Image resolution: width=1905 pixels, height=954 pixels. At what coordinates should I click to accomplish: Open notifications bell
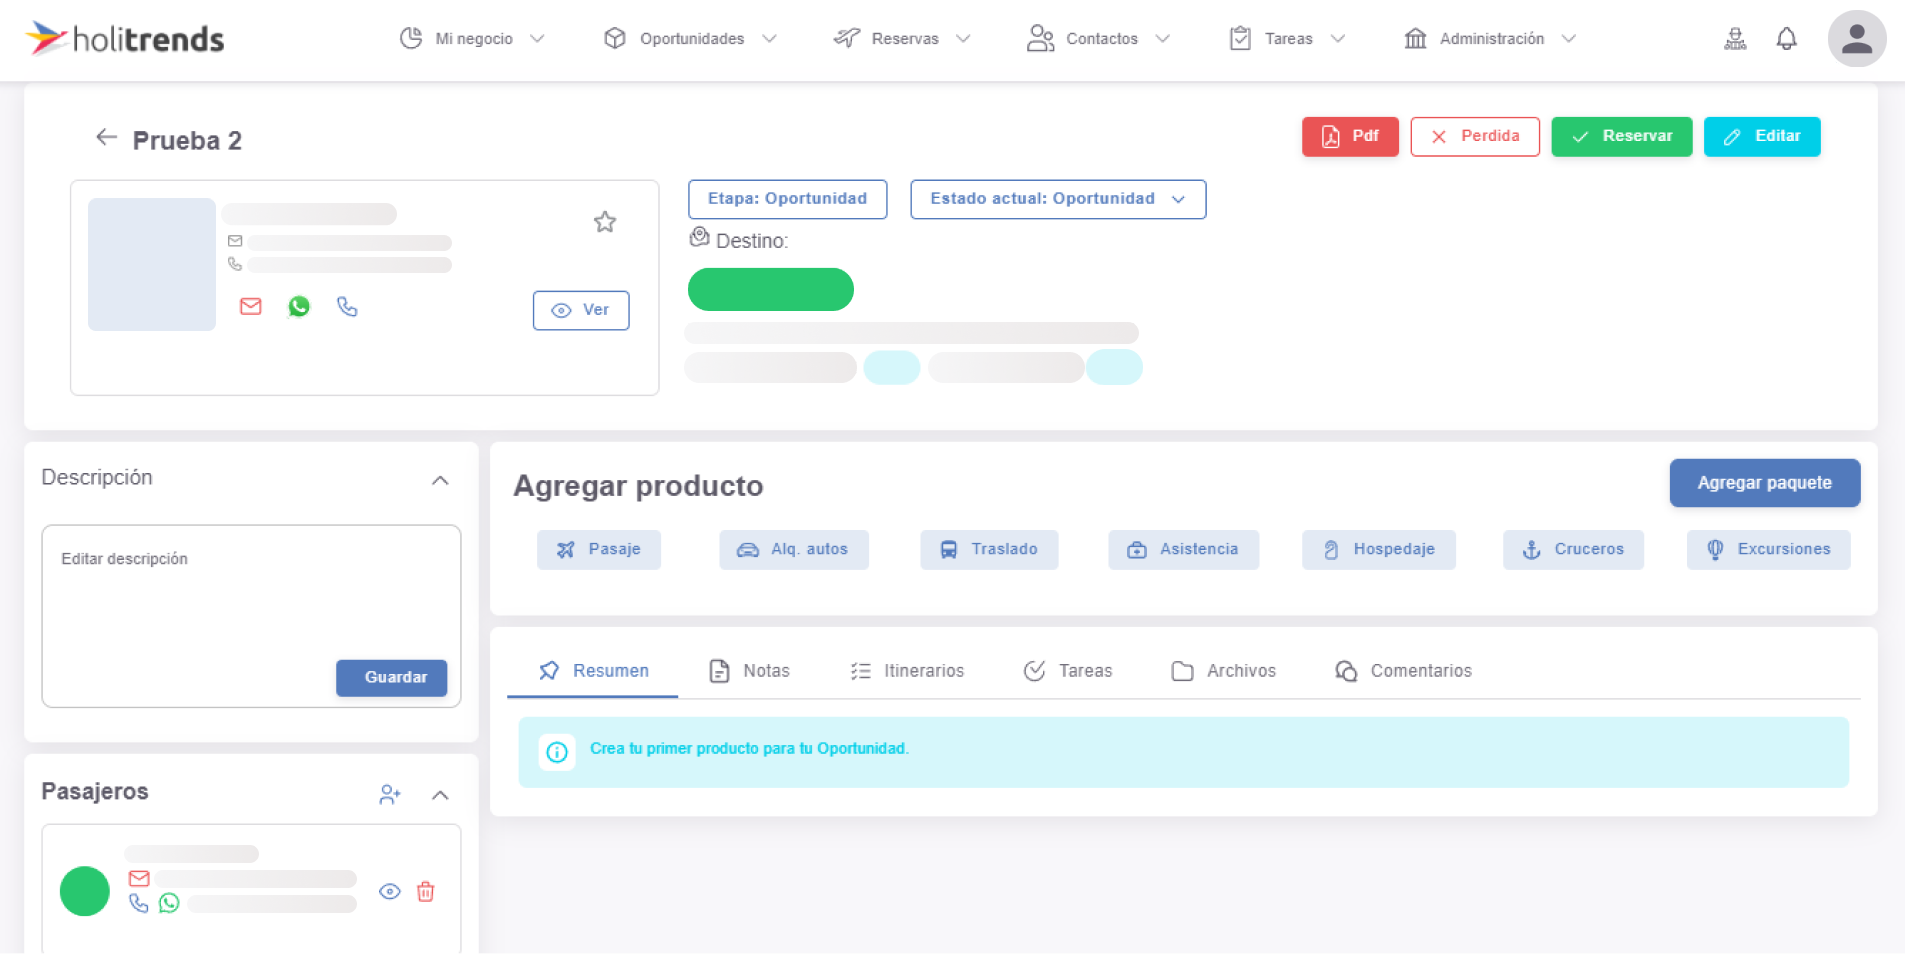1786,39
